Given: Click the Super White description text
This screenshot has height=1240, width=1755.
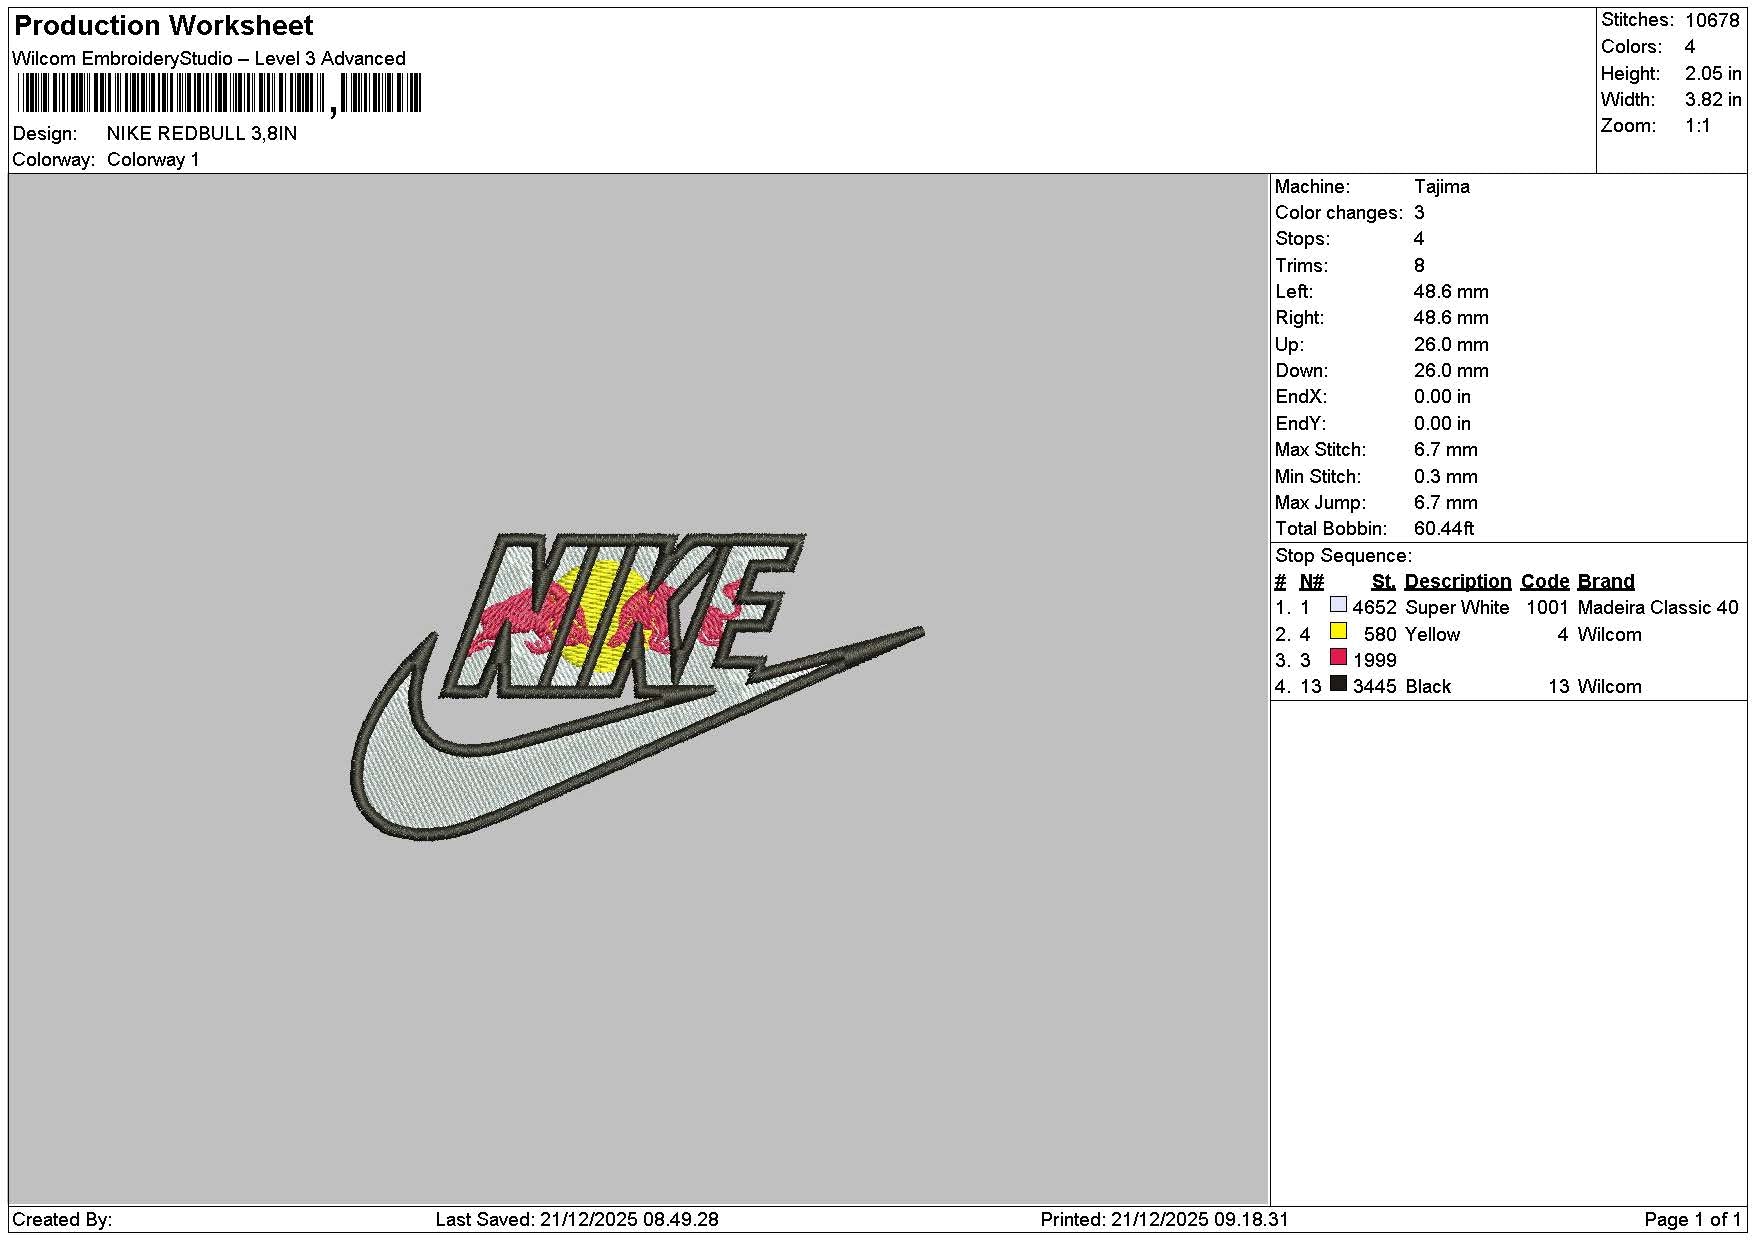Looking at the screenshot, I should pos(1457,607).
